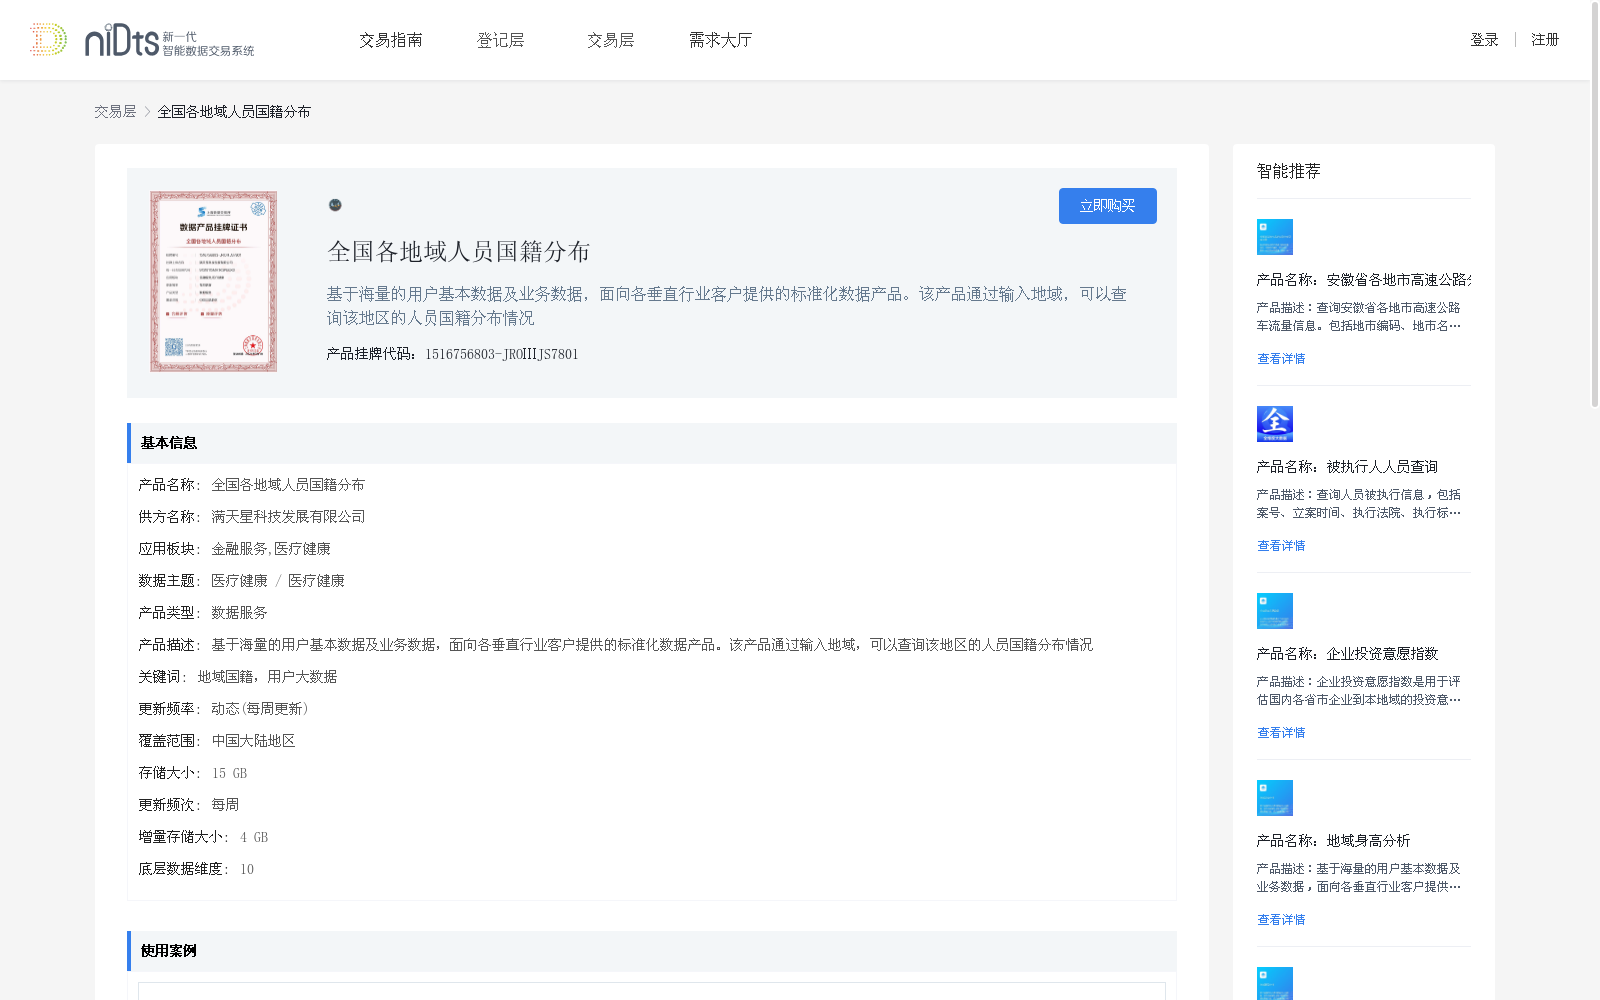Click the 使用案例 section header
The width and height of the screenshot is (1600, 1000).
tap(652, 951)
